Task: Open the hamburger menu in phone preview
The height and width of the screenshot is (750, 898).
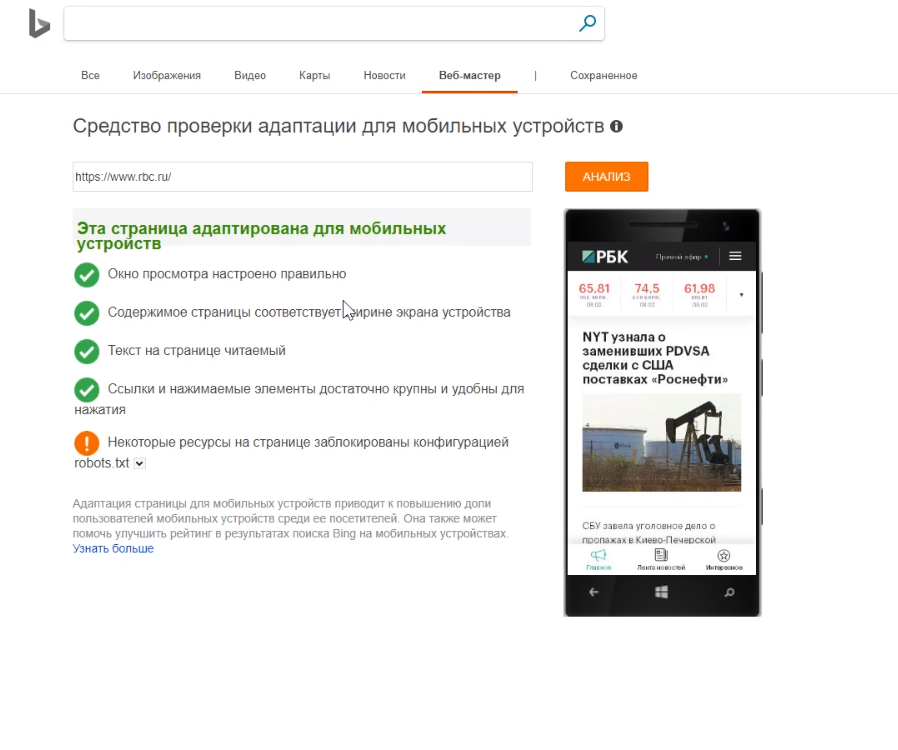Action: tap(735, 256)
